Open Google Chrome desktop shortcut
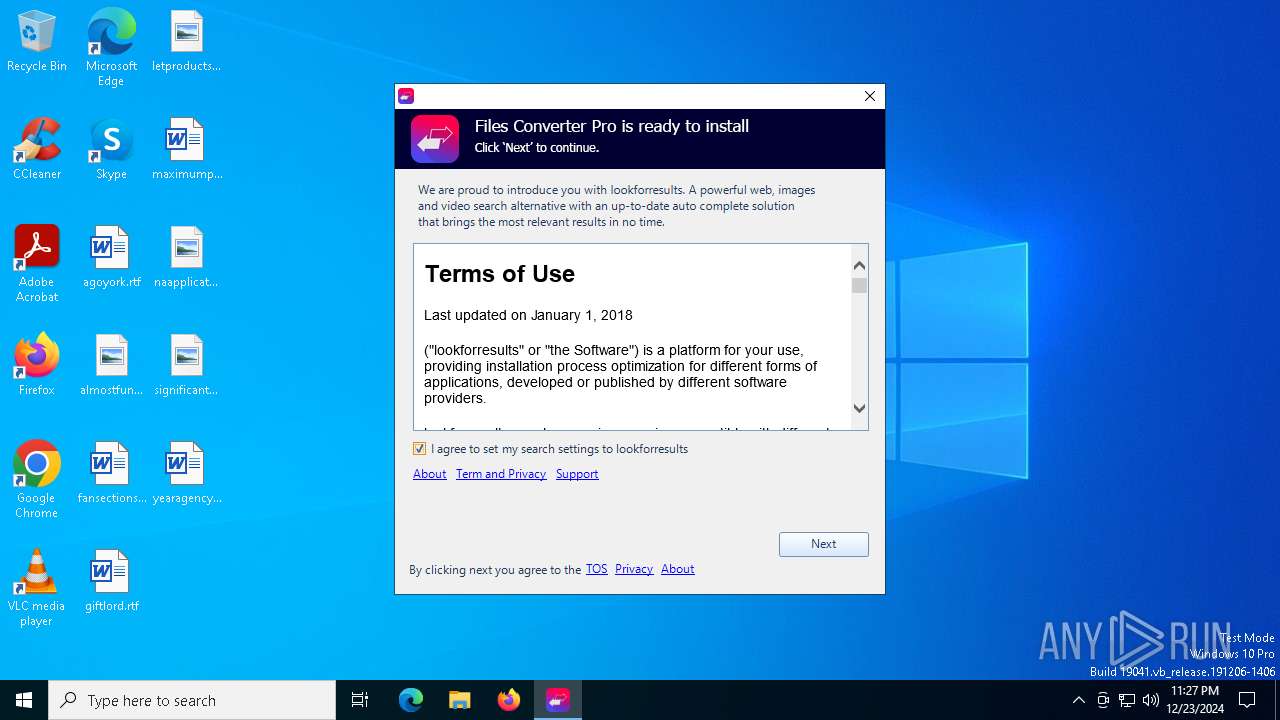This screenshot has height=720, width=1280. 37,480
